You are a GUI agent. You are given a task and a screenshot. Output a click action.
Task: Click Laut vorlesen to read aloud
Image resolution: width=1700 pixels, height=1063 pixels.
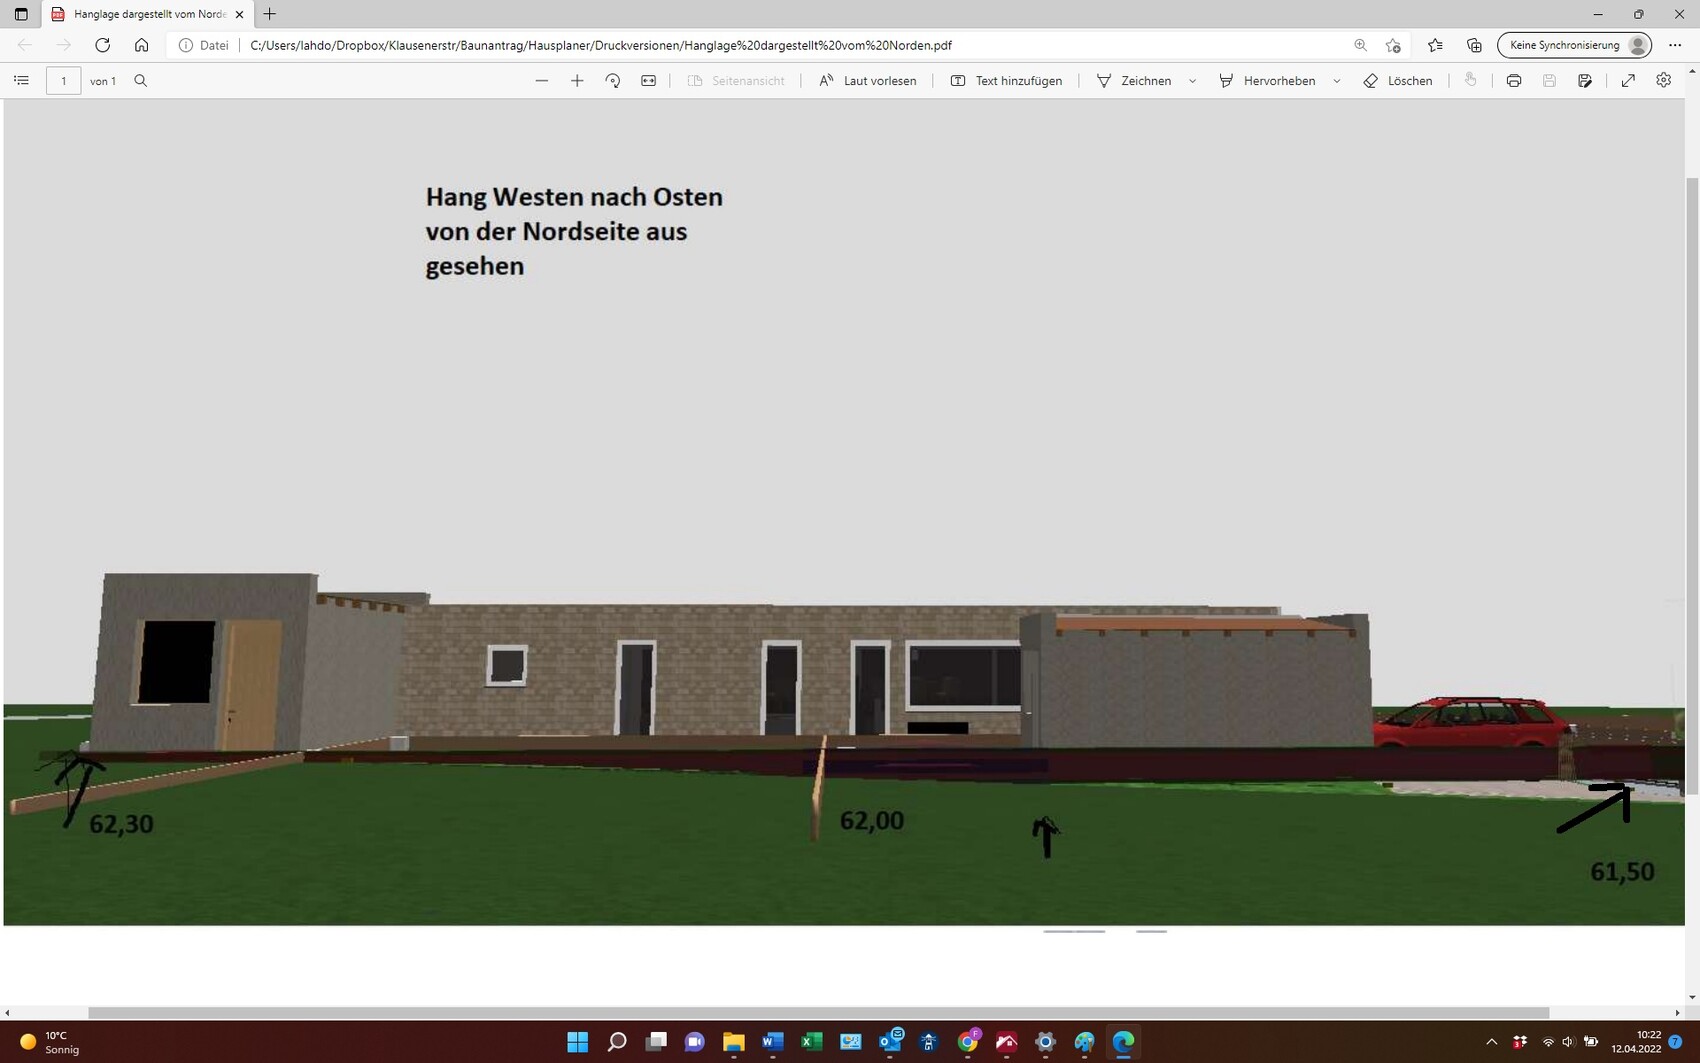(x=868, y=81)
